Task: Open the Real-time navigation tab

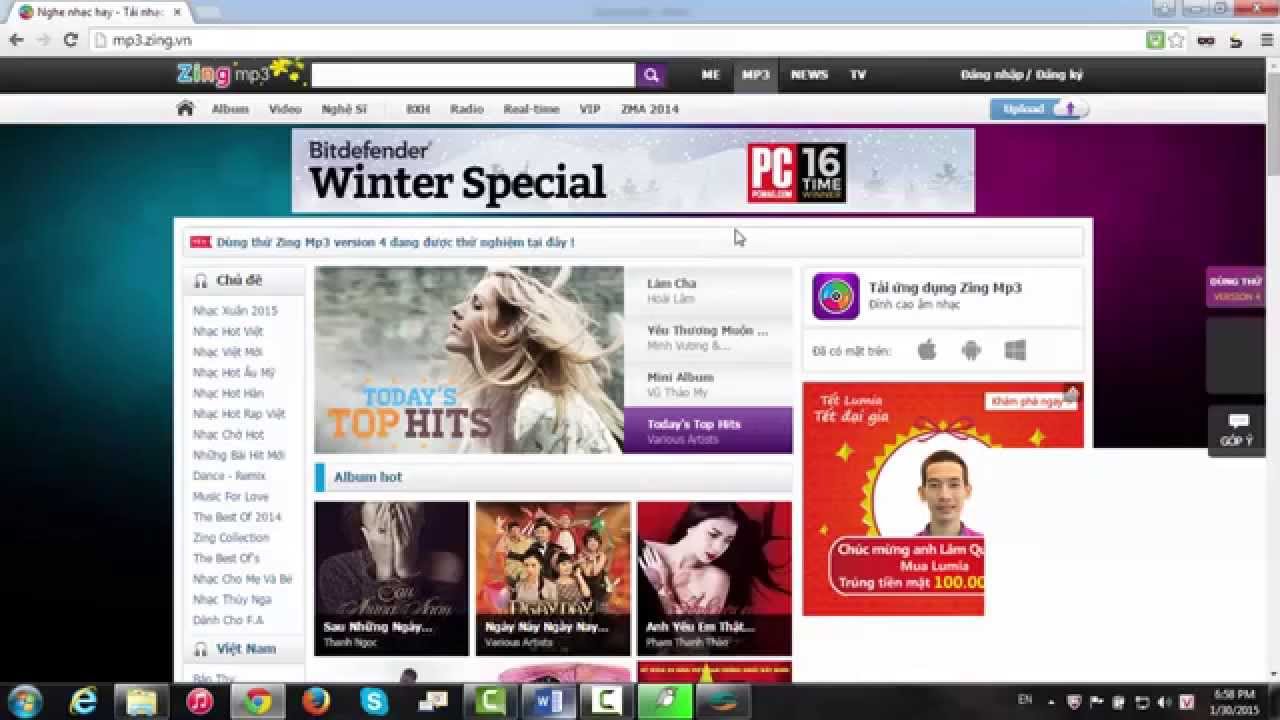Action: (531, 109)
